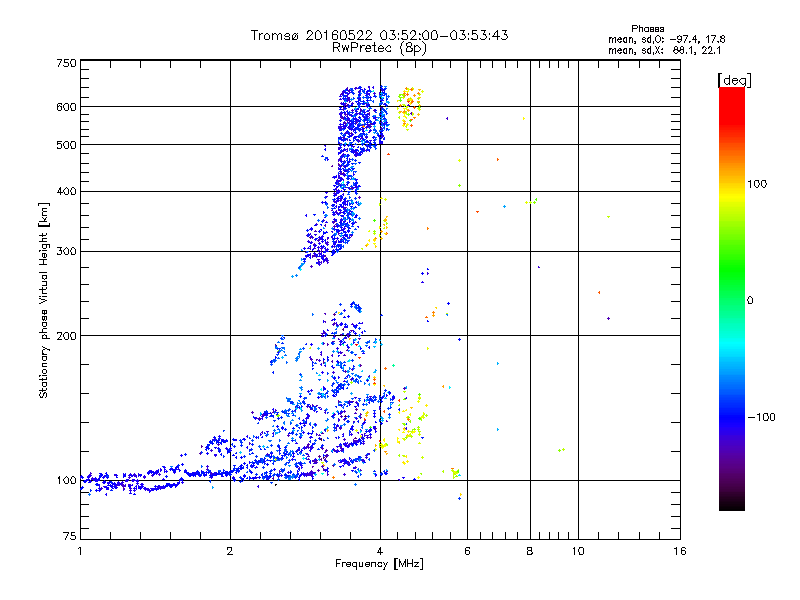Click the phase color bar
This screenshot has width=800, height=600.
[732, 298]
